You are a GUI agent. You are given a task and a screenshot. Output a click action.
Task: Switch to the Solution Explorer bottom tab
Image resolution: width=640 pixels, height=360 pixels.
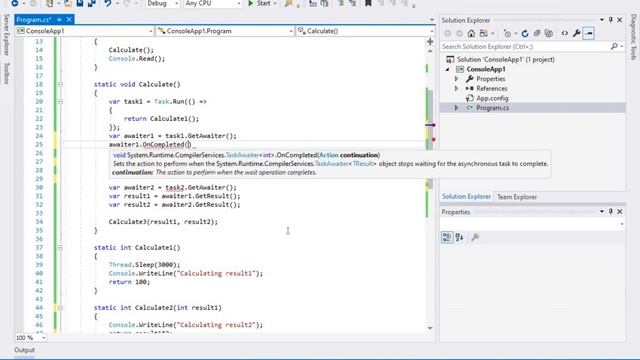click(466, 197)
